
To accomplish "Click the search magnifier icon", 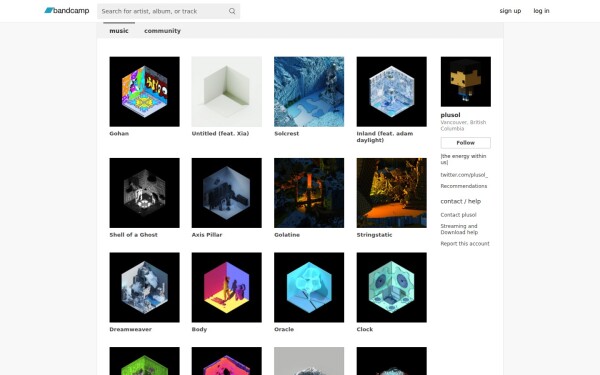I will [x=232, y=11].
